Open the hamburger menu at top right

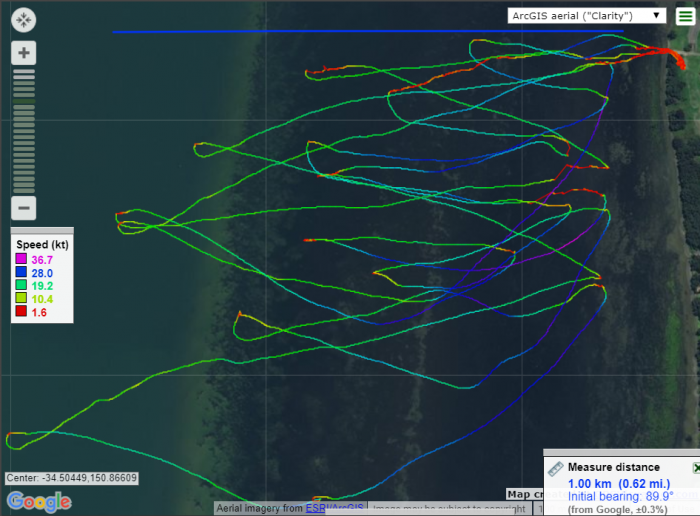(684, 15)
